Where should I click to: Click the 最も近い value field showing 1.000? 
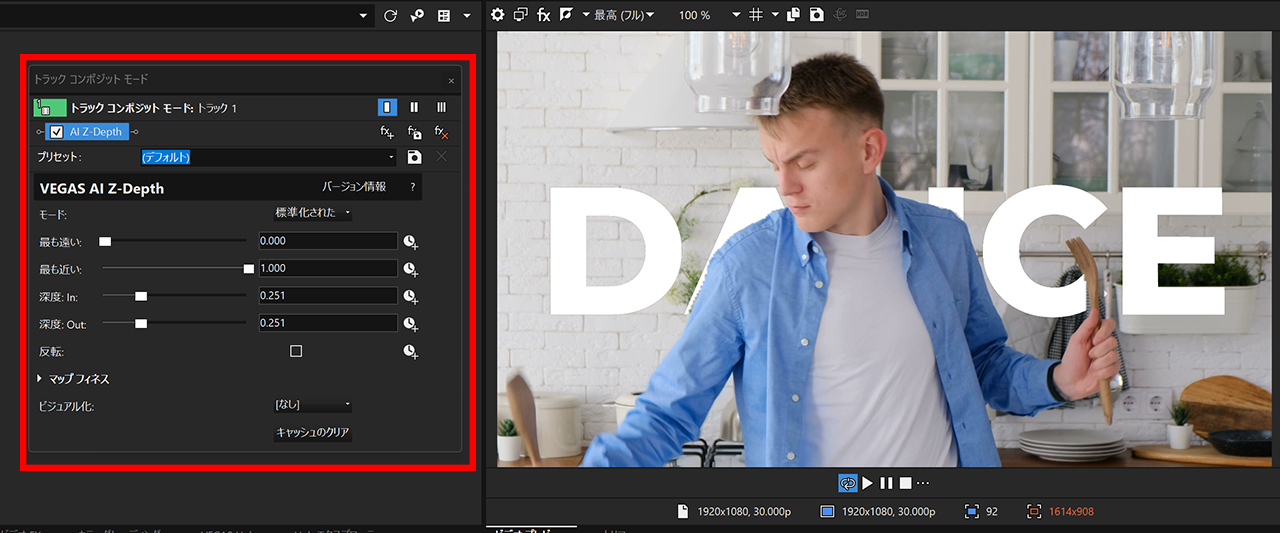(x=327, y=268)
